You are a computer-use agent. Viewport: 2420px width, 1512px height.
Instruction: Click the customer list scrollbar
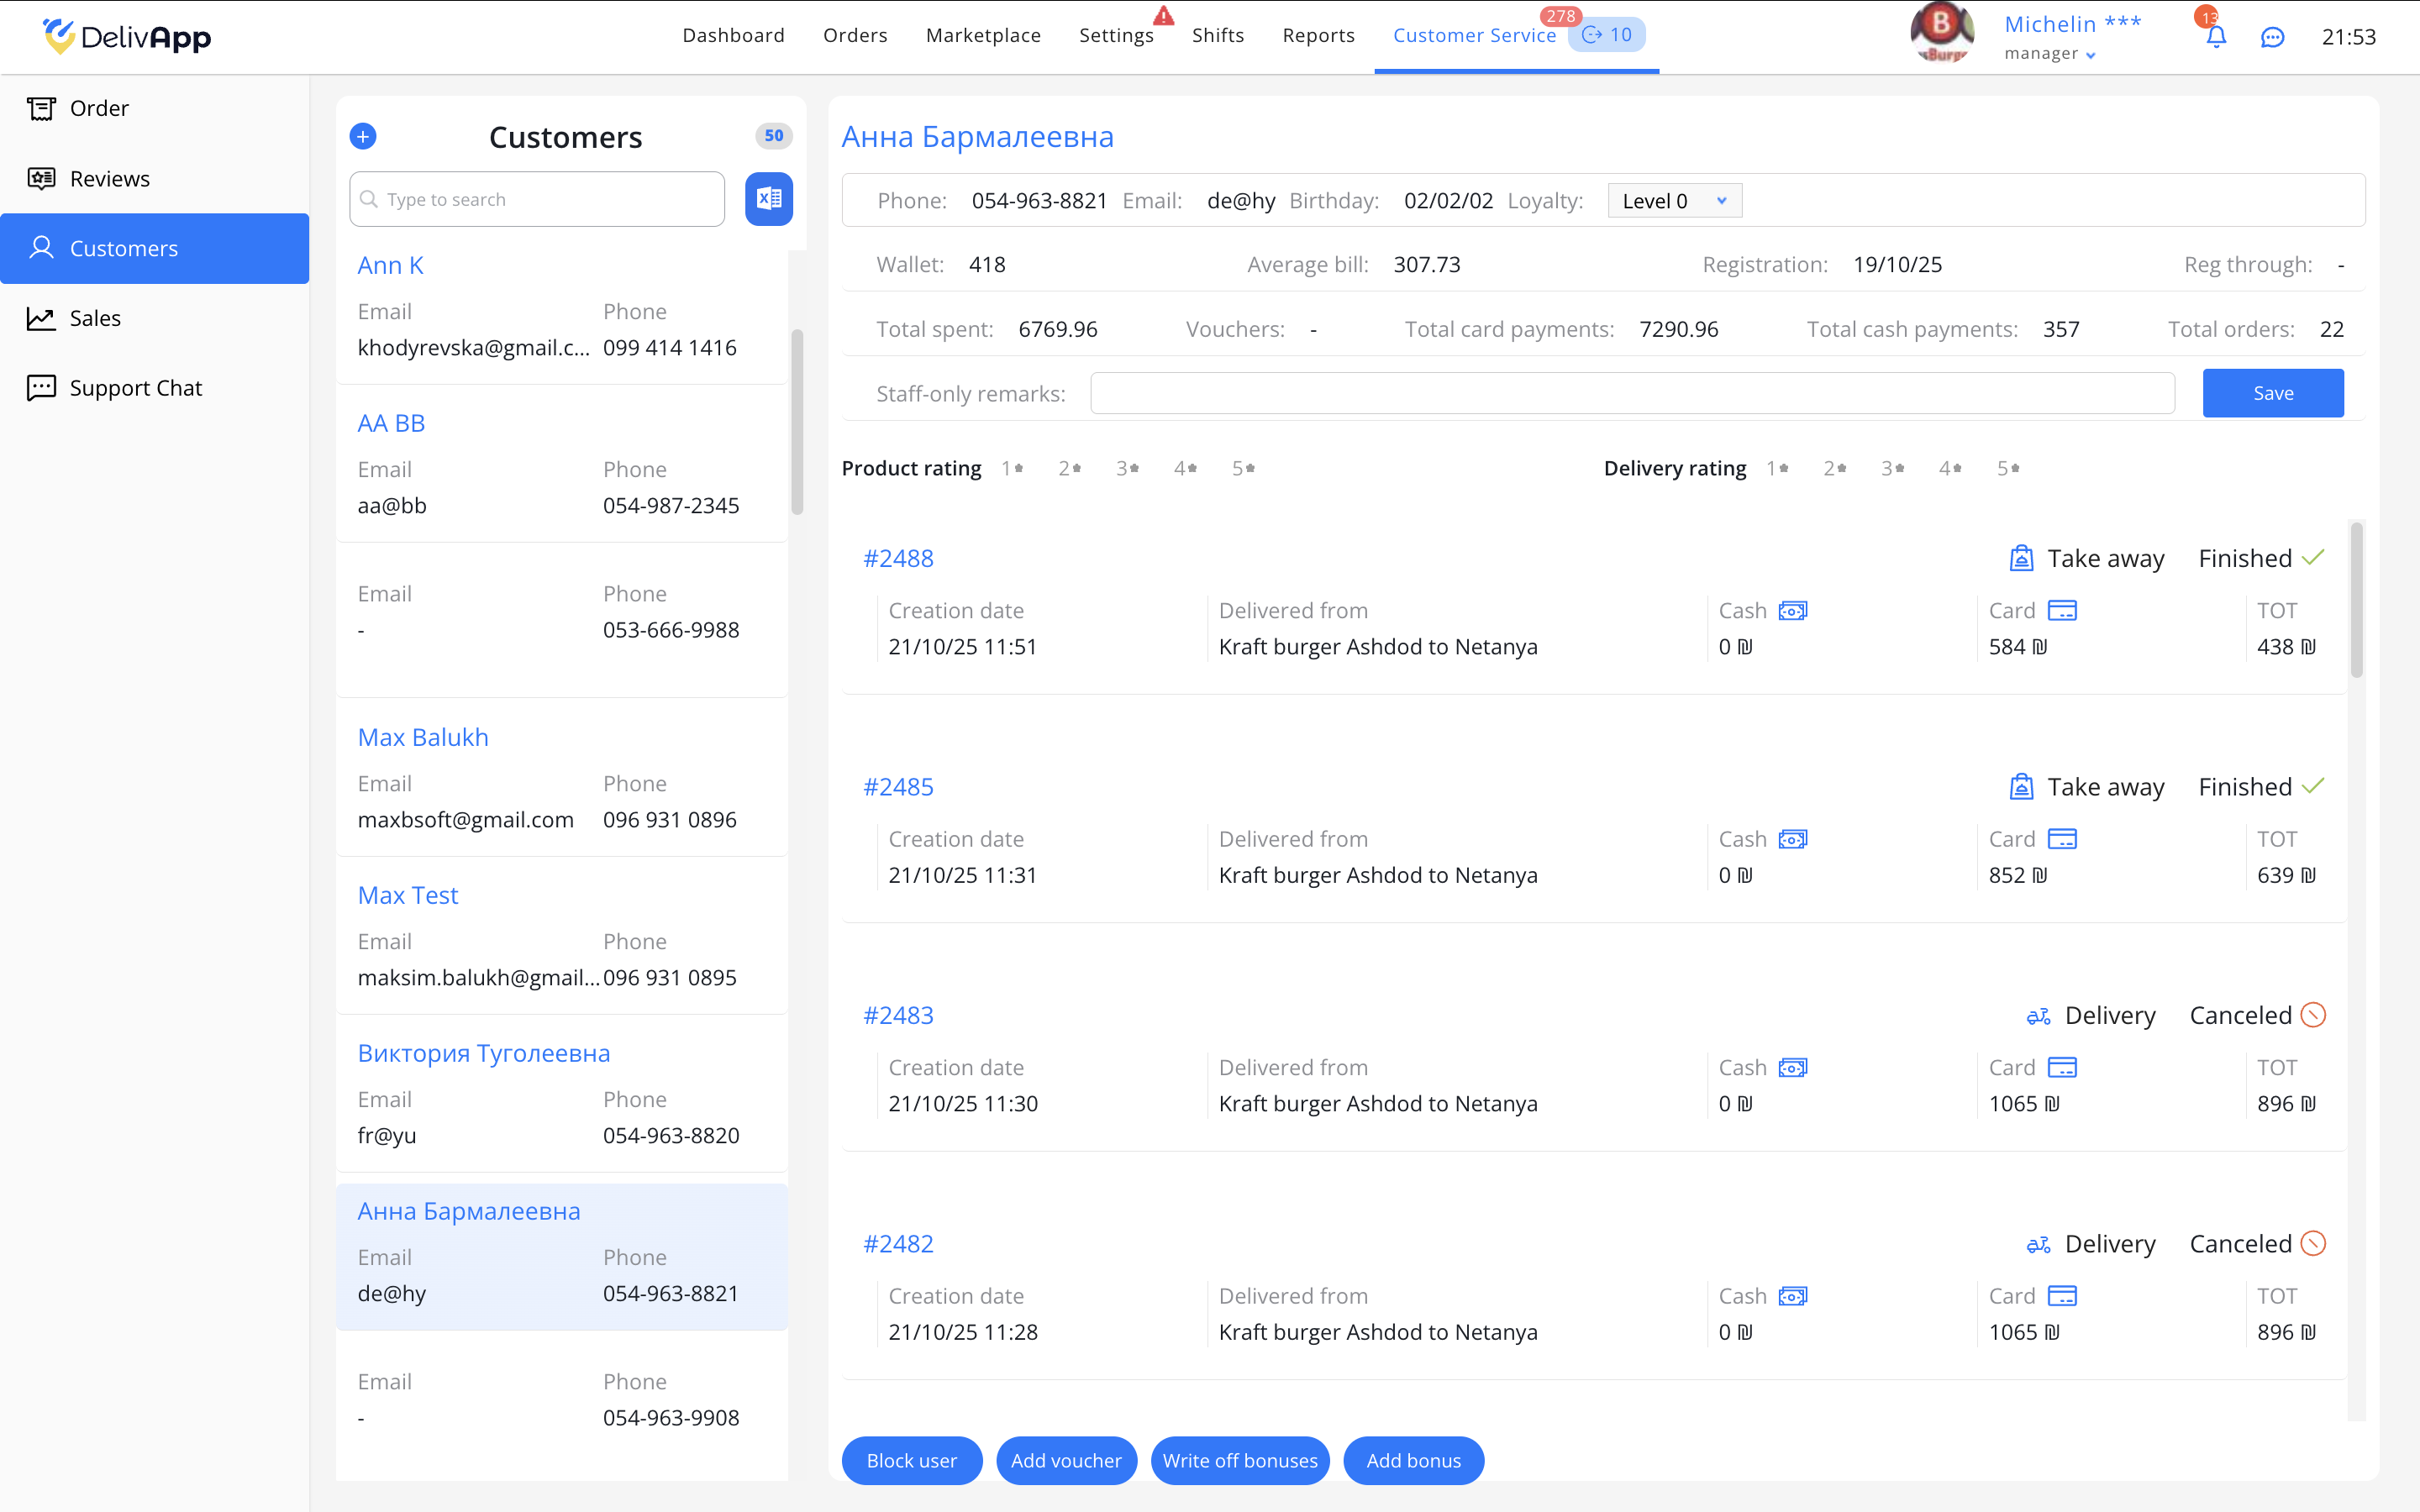tap(797, 420)
